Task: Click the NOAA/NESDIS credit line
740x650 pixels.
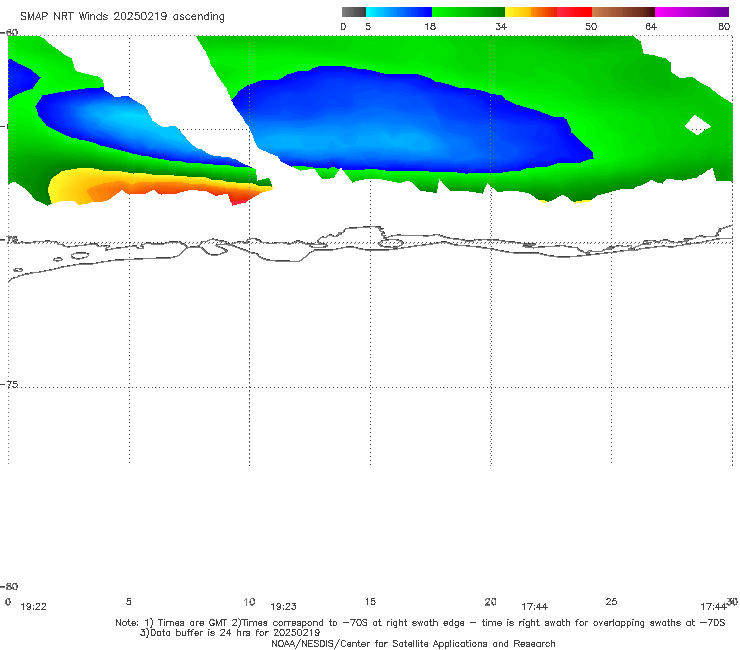Action: click(413, 643)
